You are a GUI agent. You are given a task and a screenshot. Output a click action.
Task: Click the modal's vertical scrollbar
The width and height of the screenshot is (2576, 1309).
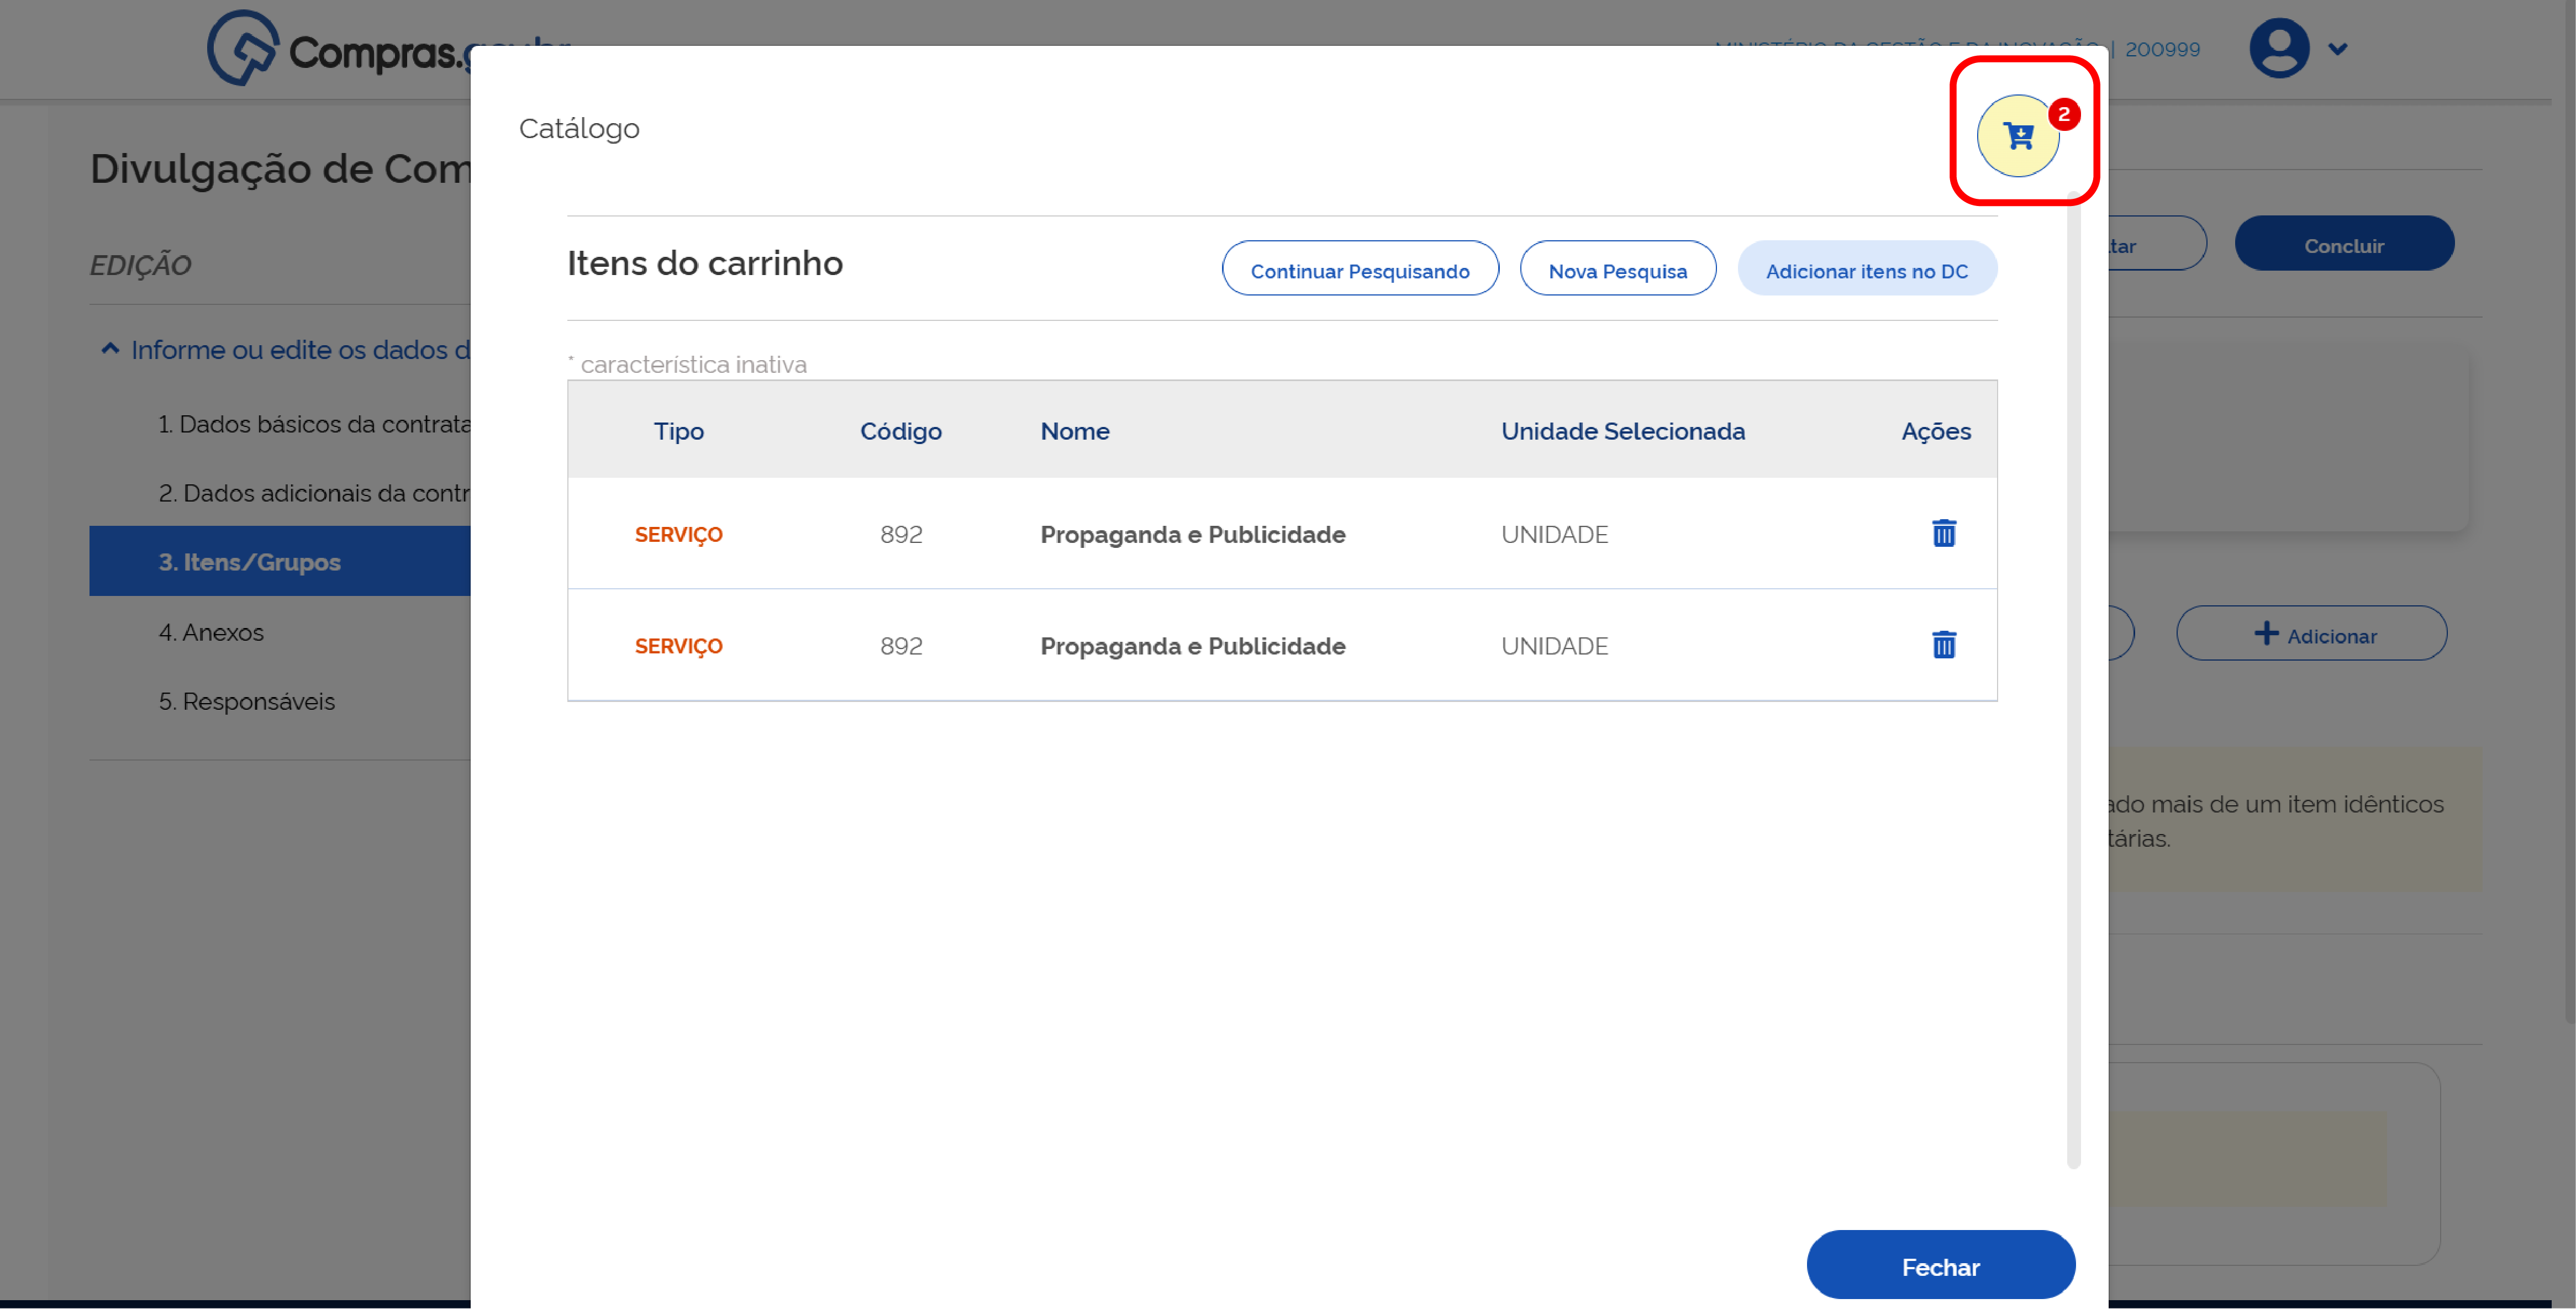pos(2073,680)
